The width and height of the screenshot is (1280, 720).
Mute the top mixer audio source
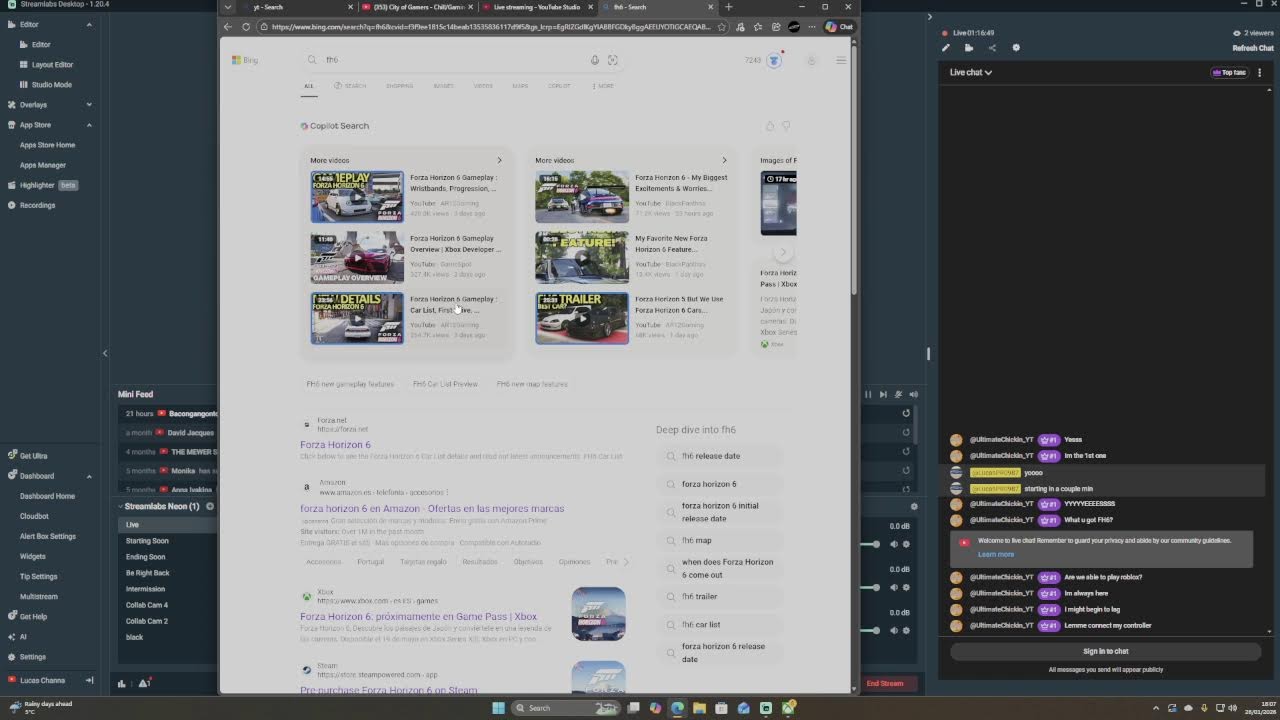[x=893, y=544]
